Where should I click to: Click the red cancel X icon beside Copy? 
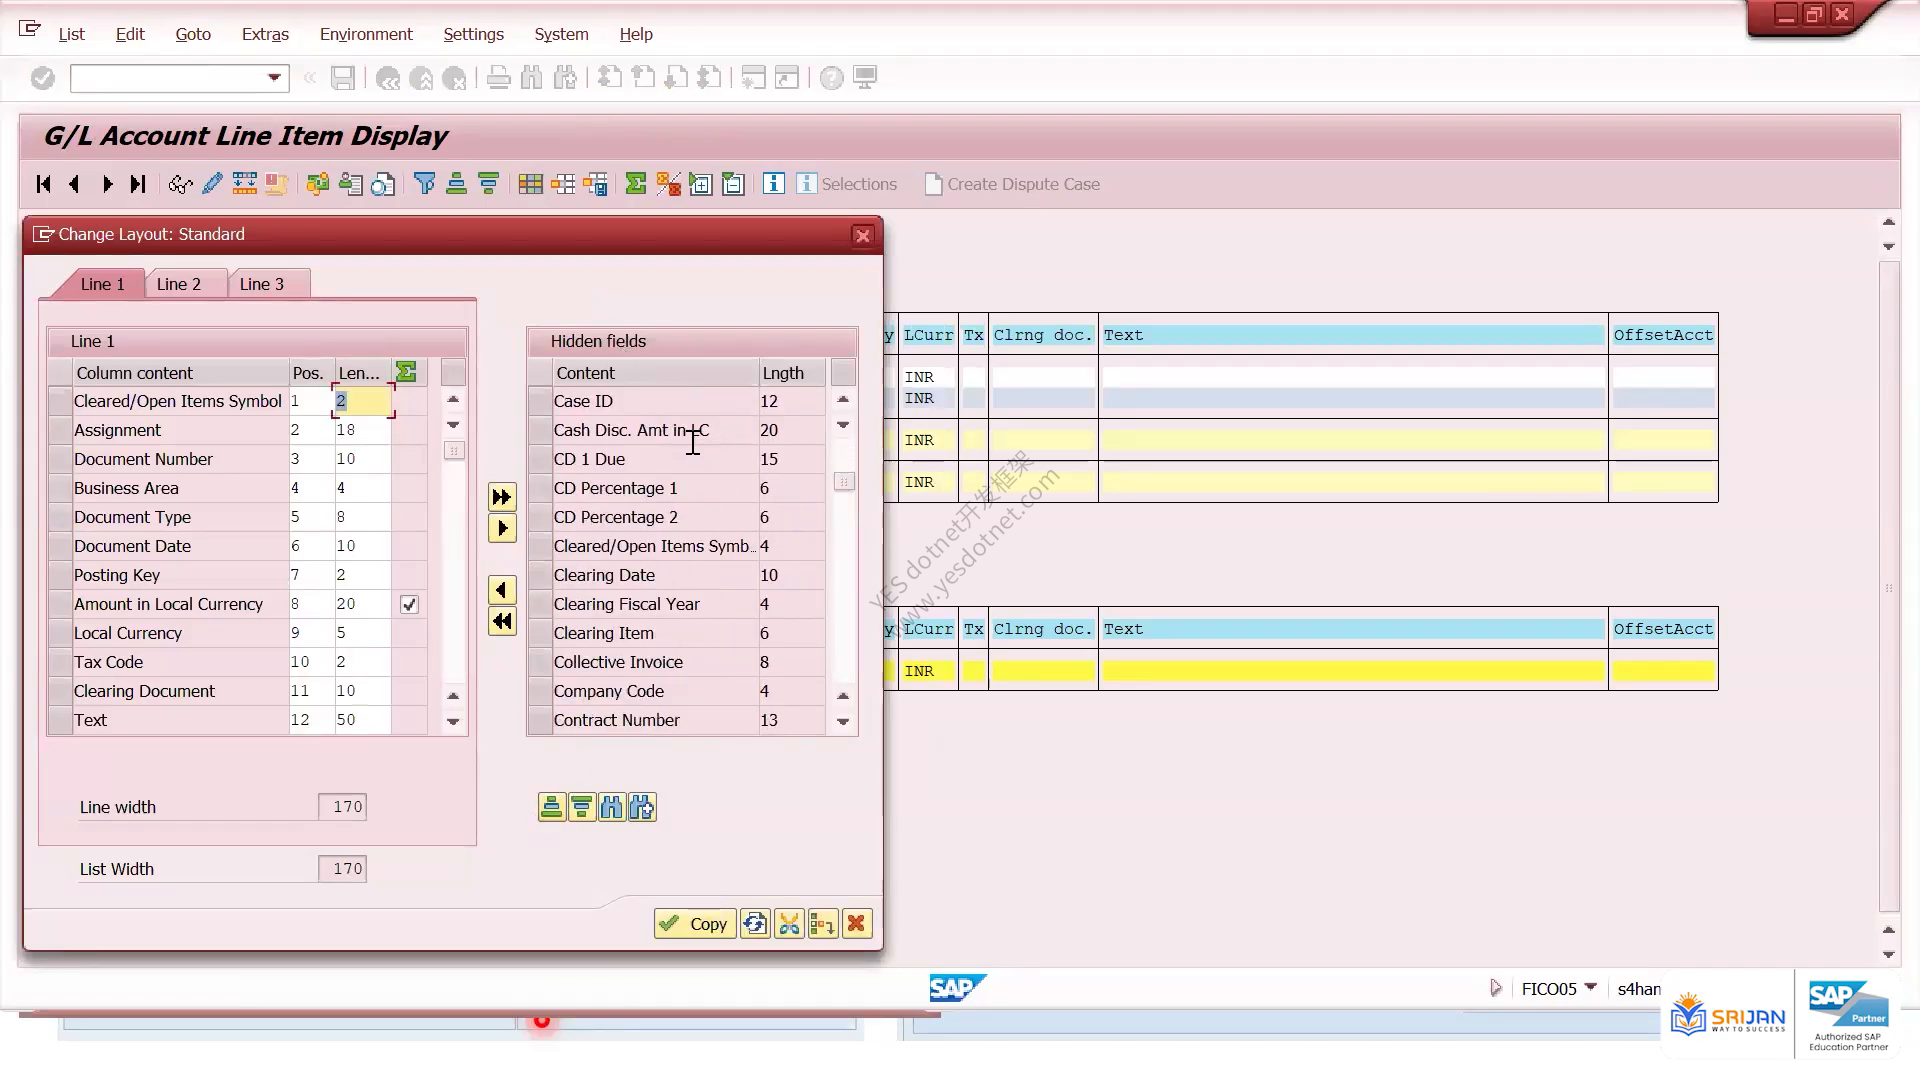[x=857, y=924]
